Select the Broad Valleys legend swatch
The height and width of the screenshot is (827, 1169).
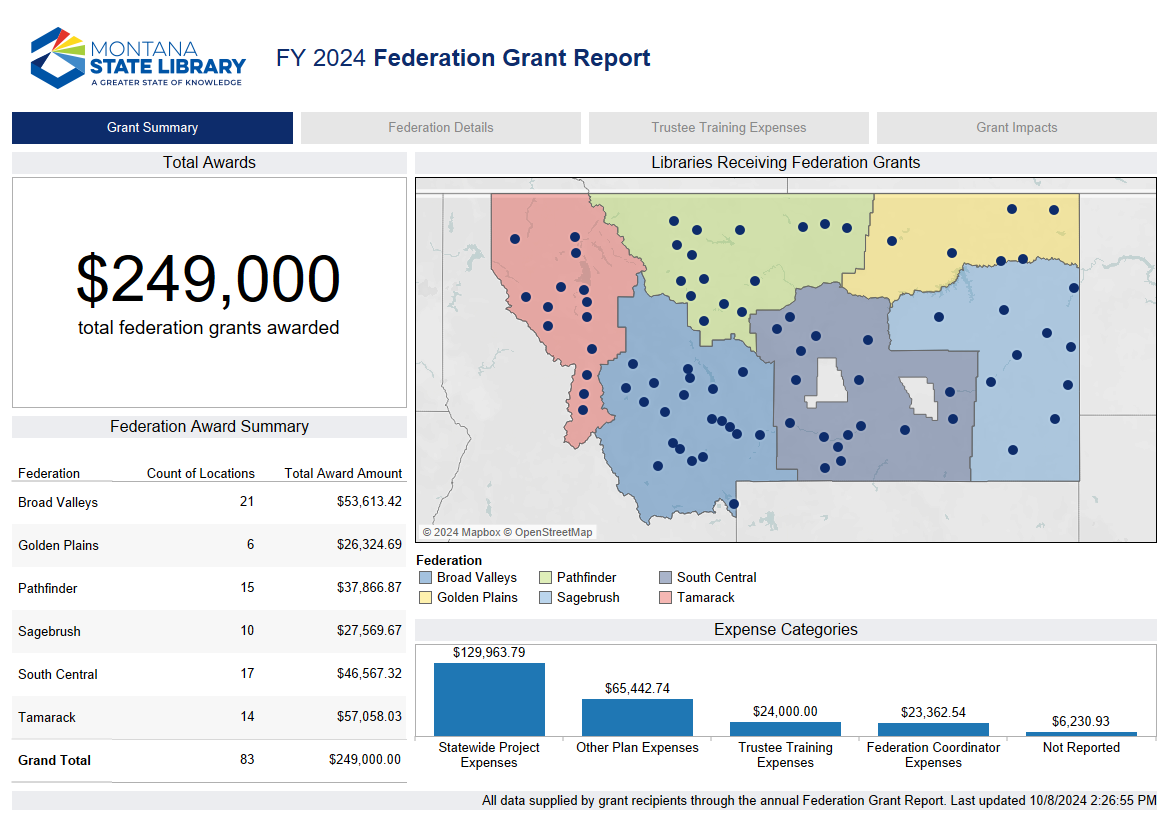pos(426,578)
